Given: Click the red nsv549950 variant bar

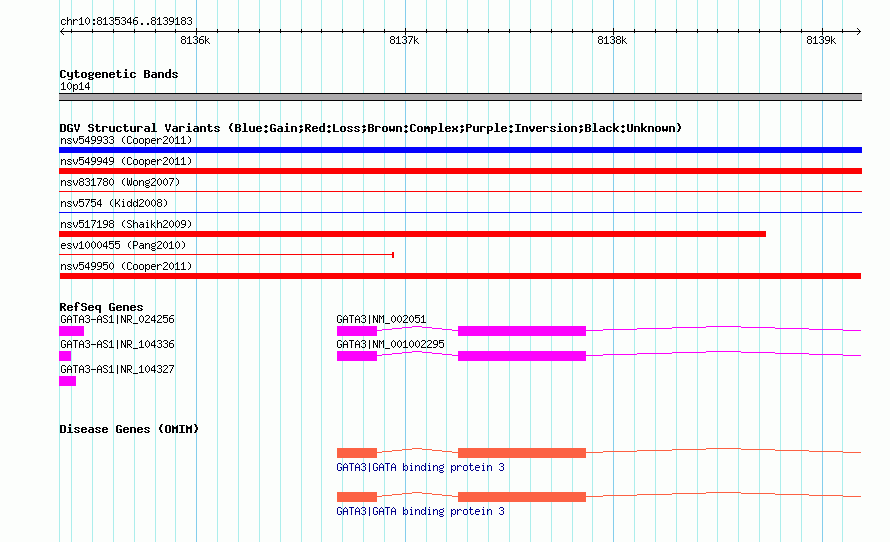Looking at the screenshot, I should [x=460, y=276].
